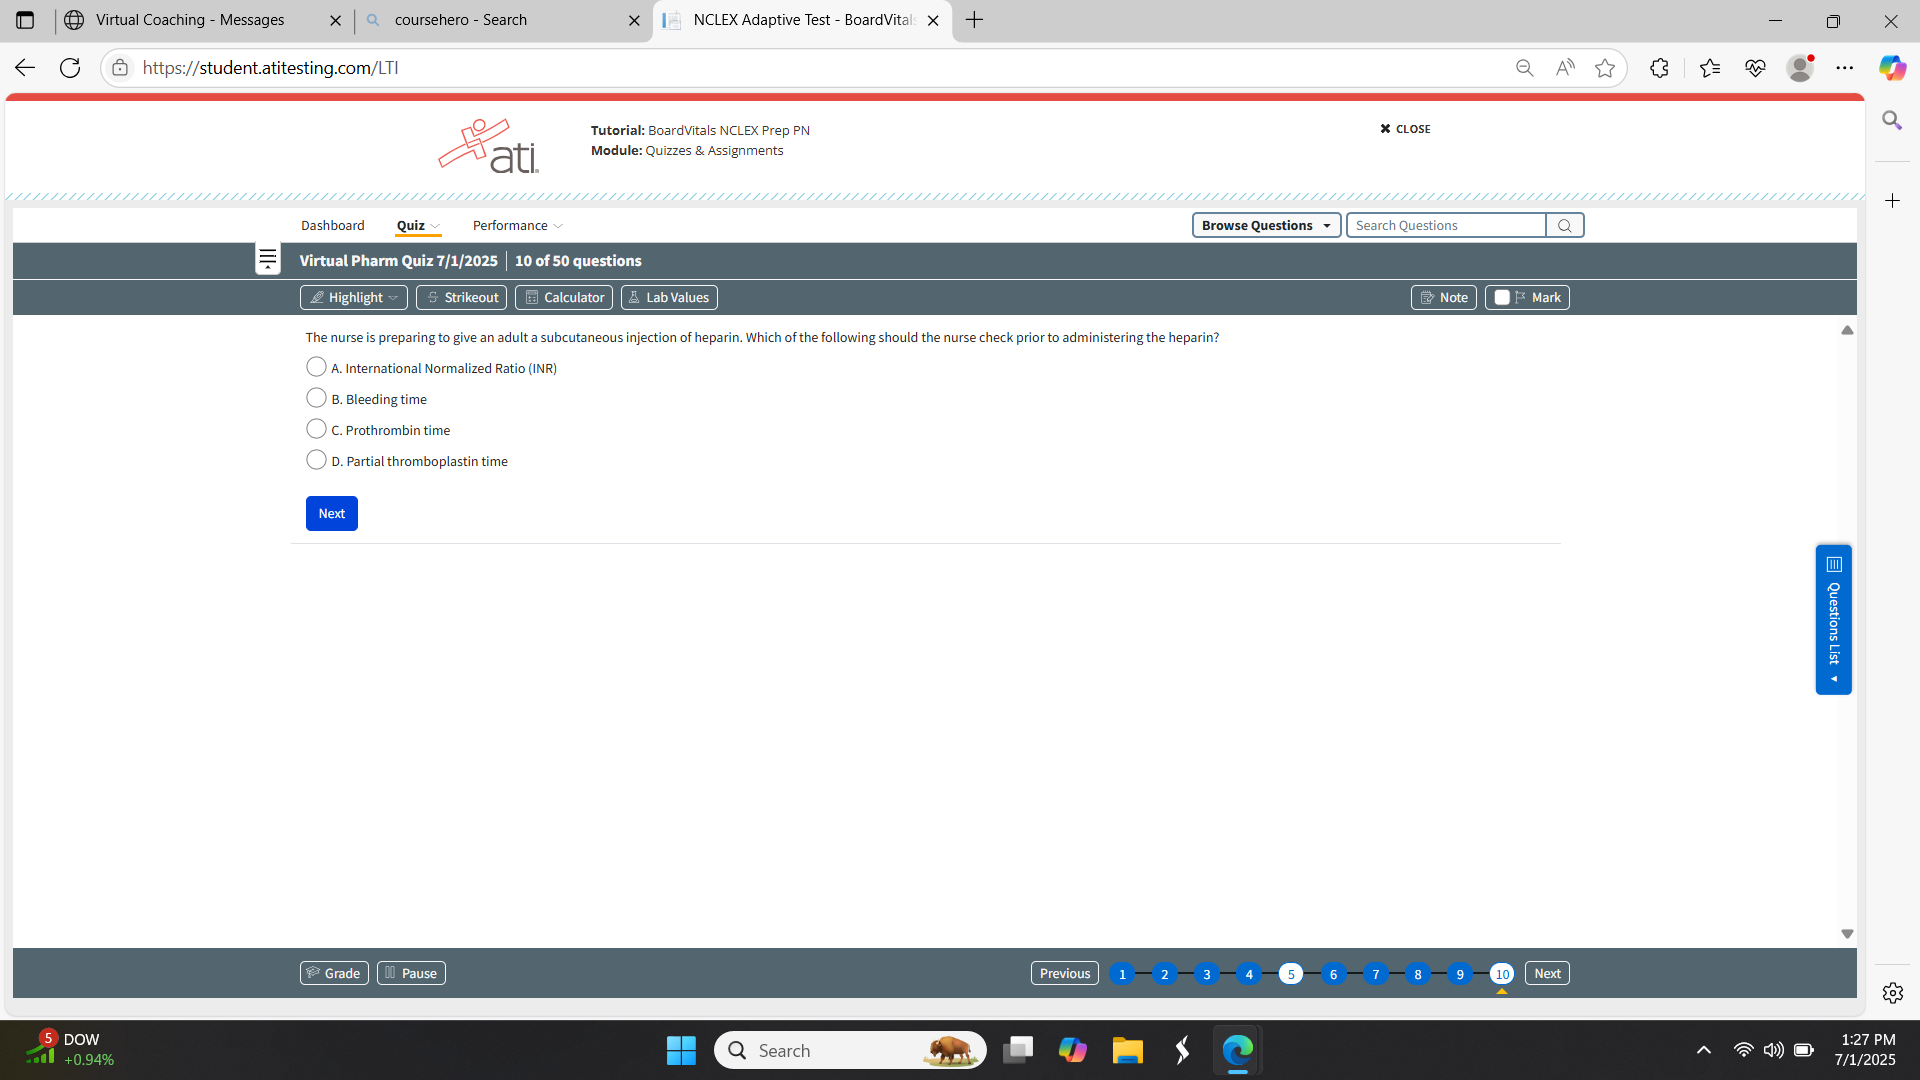Jump to question 5 in progress tracker

1290,974
